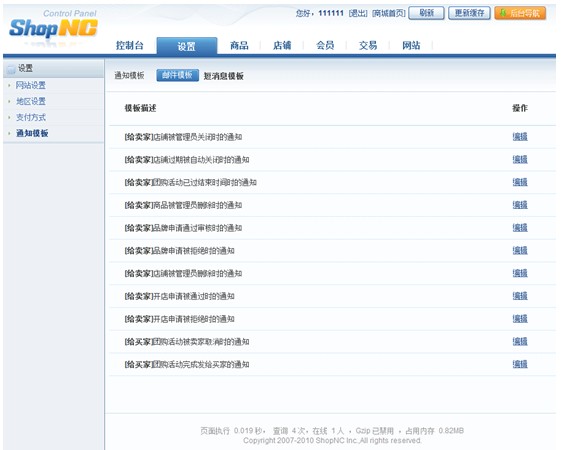The height and width of the screenshot is (450, 566).
Task: Open 支付方式 in the sidebar
Action: (x=31, y=117)
